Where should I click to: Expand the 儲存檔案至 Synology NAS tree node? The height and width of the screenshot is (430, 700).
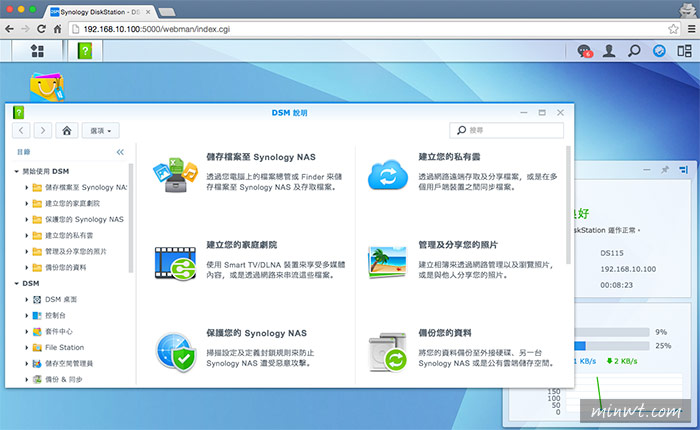tap(26, 188)
